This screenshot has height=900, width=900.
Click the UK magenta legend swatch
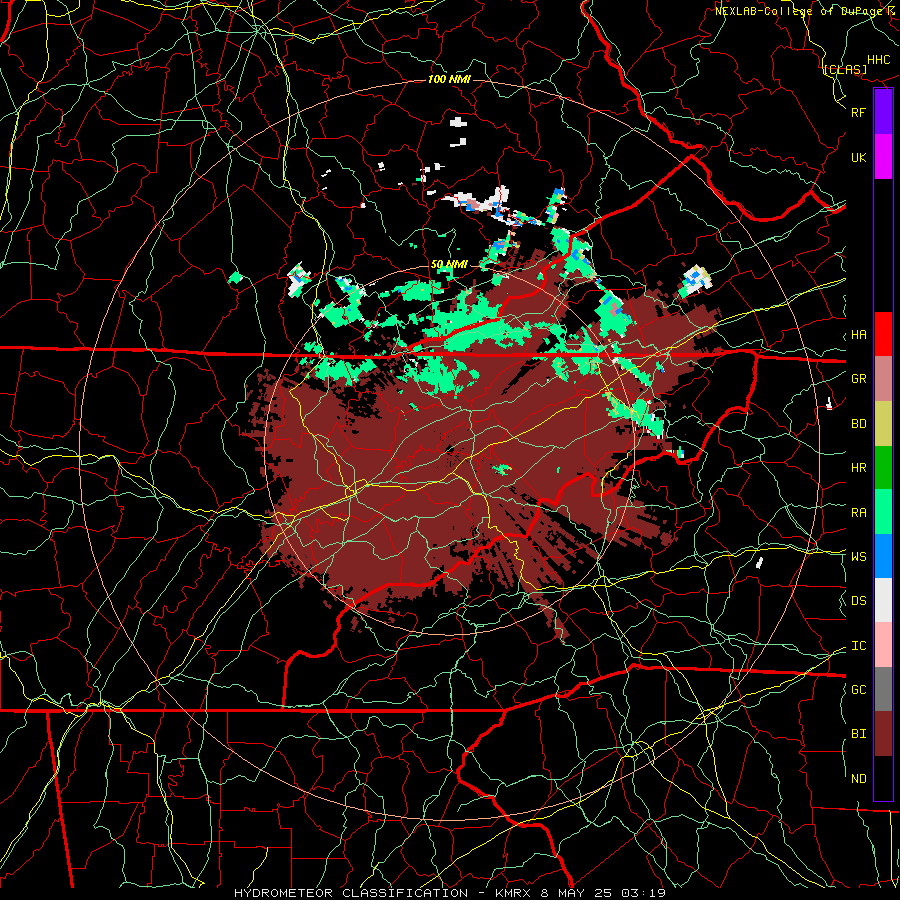tap(883, 157)
